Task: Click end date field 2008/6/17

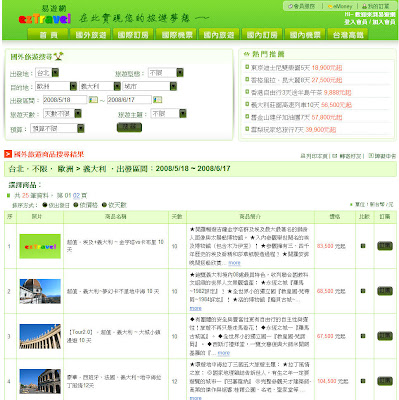Action: pos(129,99)
